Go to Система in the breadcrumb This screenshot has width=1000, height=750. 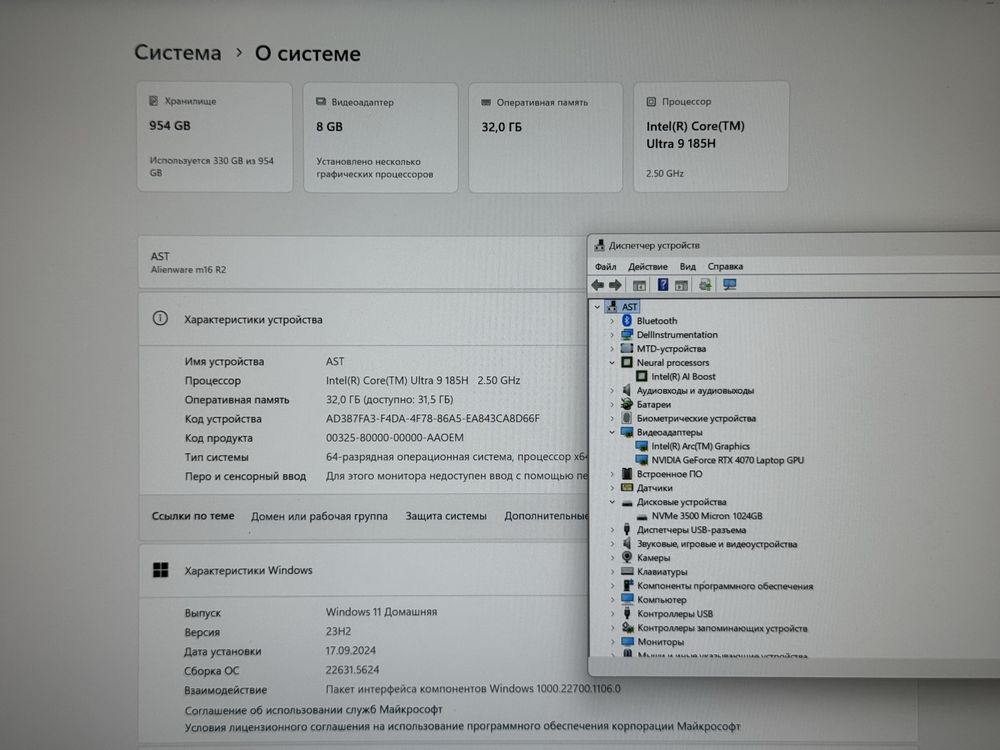point(177,52)
